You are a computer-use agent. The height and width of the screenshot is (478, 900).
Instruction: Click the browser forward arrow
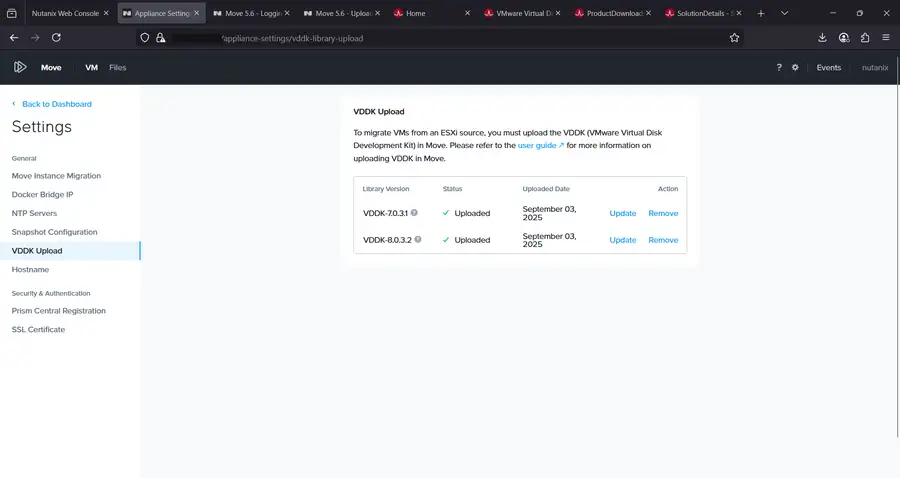point(35,38)
